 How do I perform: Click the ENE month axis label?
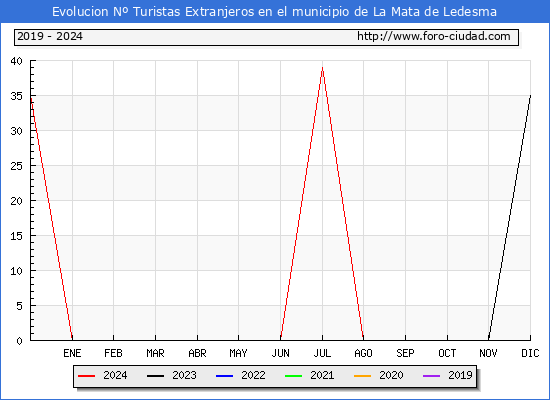pos(72,353)
